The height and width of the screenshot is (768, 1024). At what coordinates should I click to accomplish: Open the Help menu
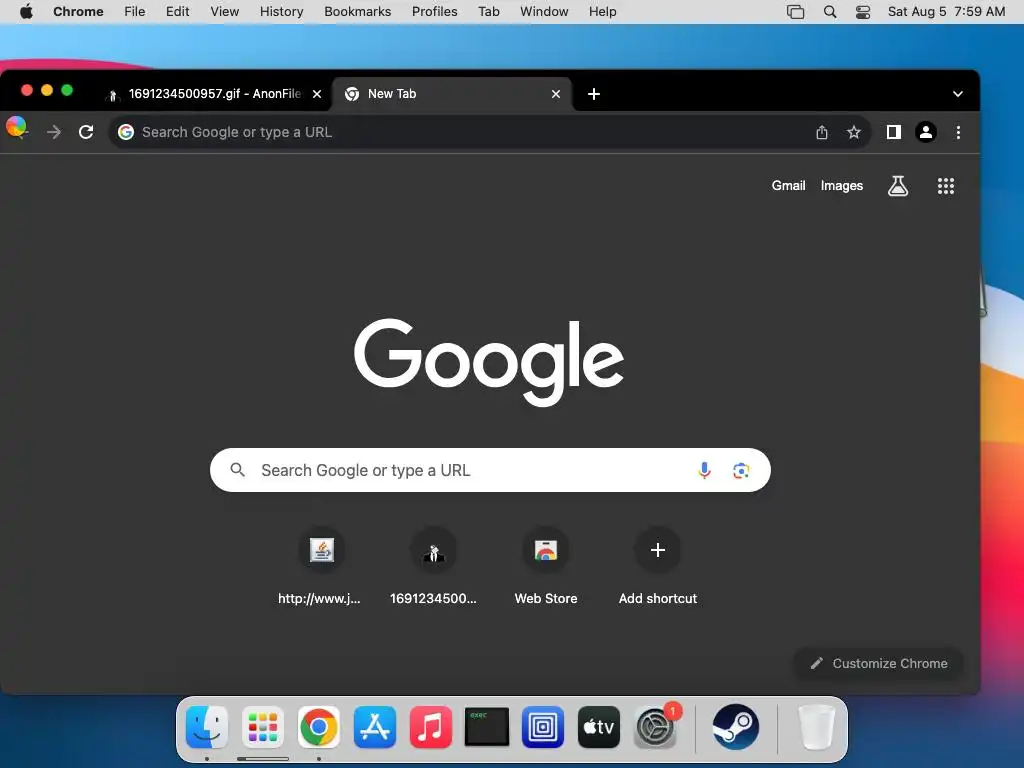pyautogui.click(x=602, y=12)
